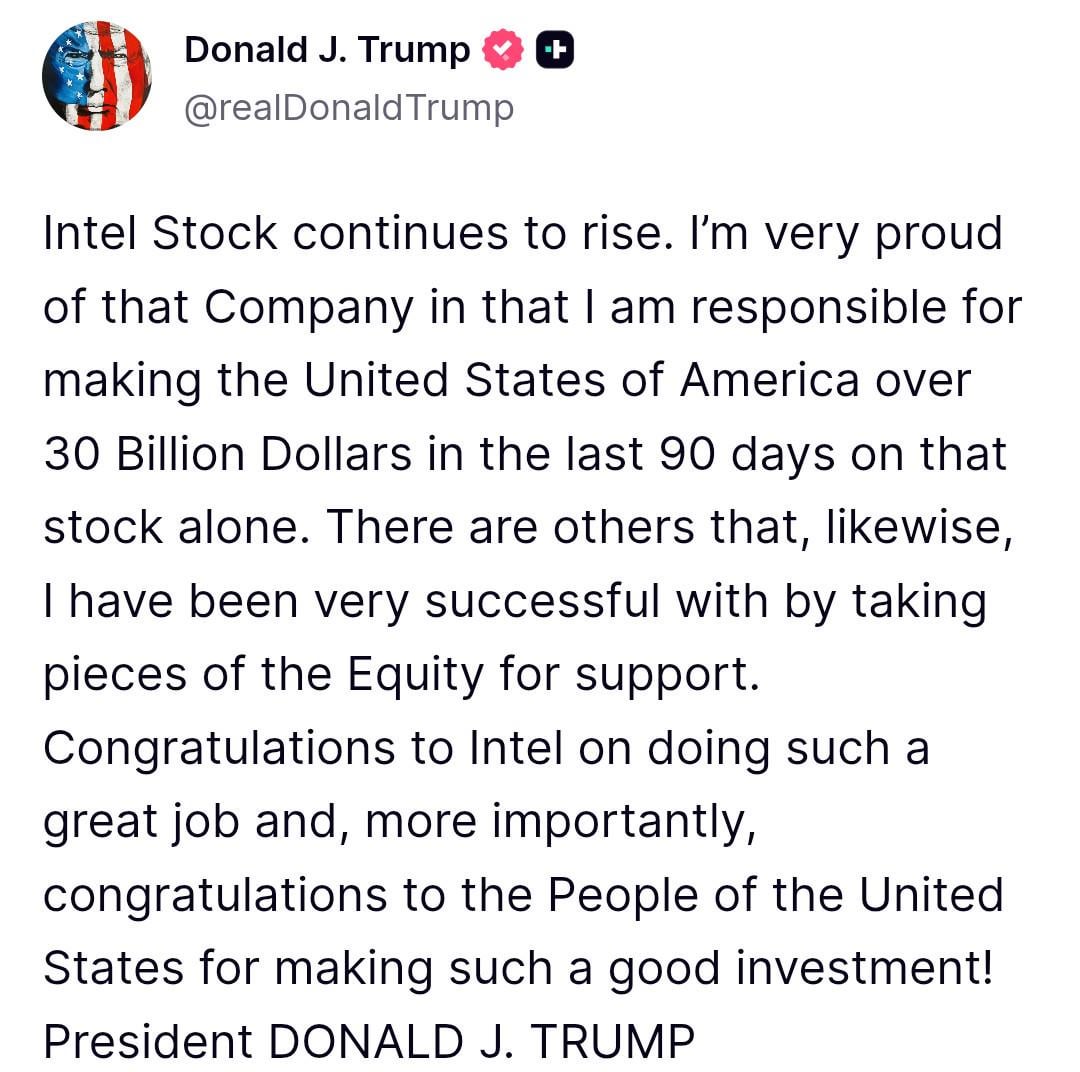Open Donald J. Trump display name
The width and height of the screenshot is (1080, 1072).
(326, 50)
